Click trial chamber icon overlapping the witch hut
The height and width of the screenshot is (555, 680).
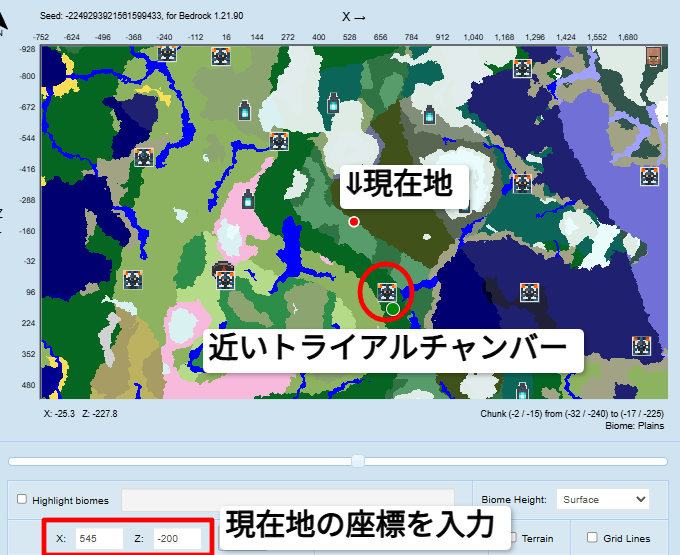click(x=225, y=280)
